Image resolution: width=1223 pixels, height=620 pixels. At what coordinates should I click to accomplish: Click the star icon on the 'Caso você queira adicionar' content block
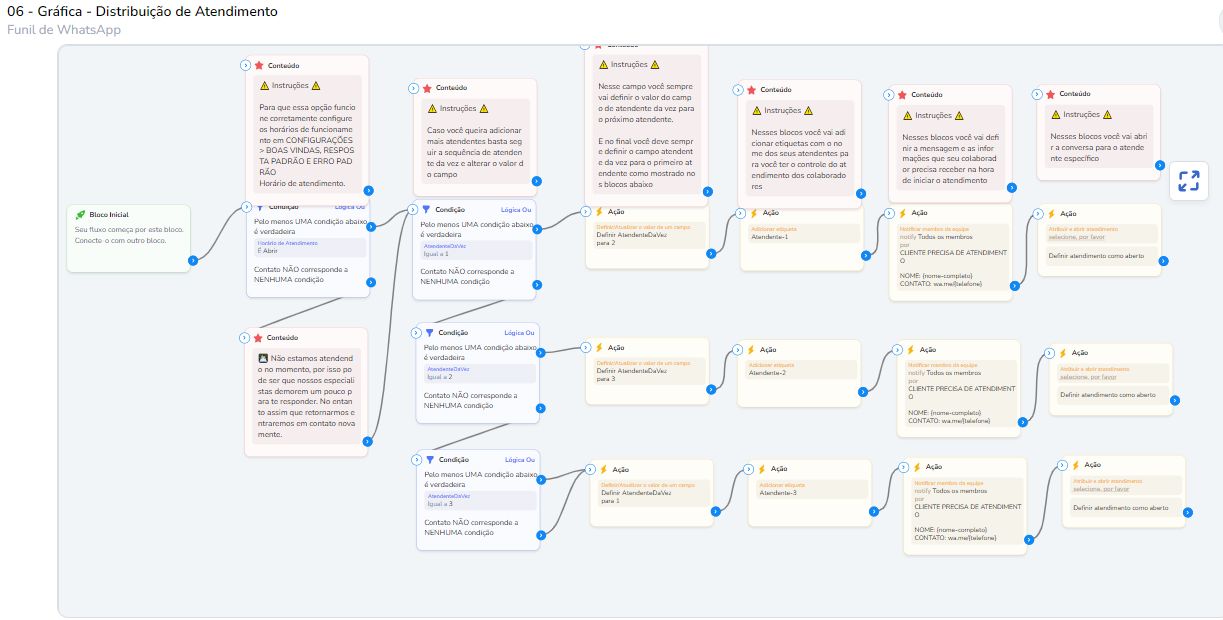click(427, 88)
